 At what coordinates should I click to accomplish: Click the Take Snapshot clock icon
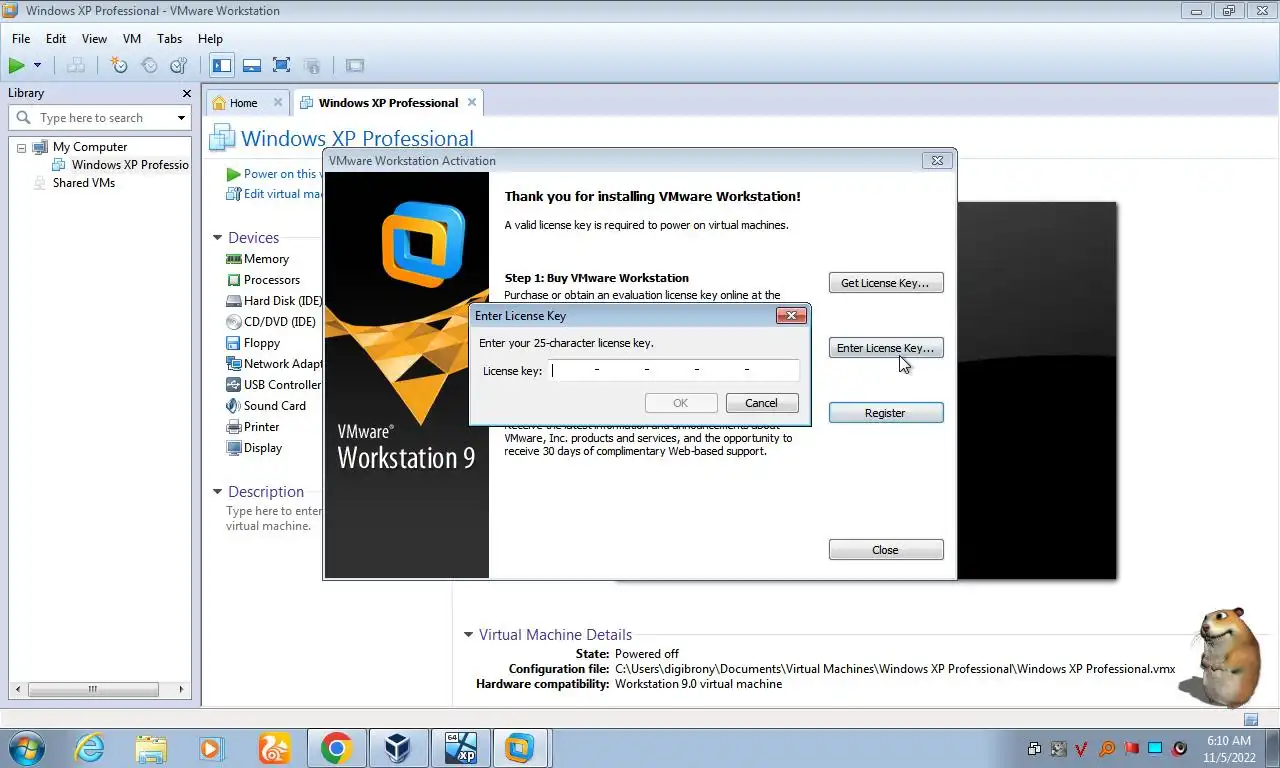119,66
